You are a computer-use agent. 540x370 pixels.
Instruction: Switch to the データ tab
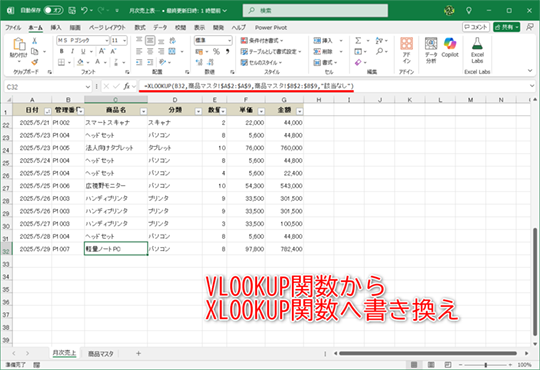coord(160,28)
